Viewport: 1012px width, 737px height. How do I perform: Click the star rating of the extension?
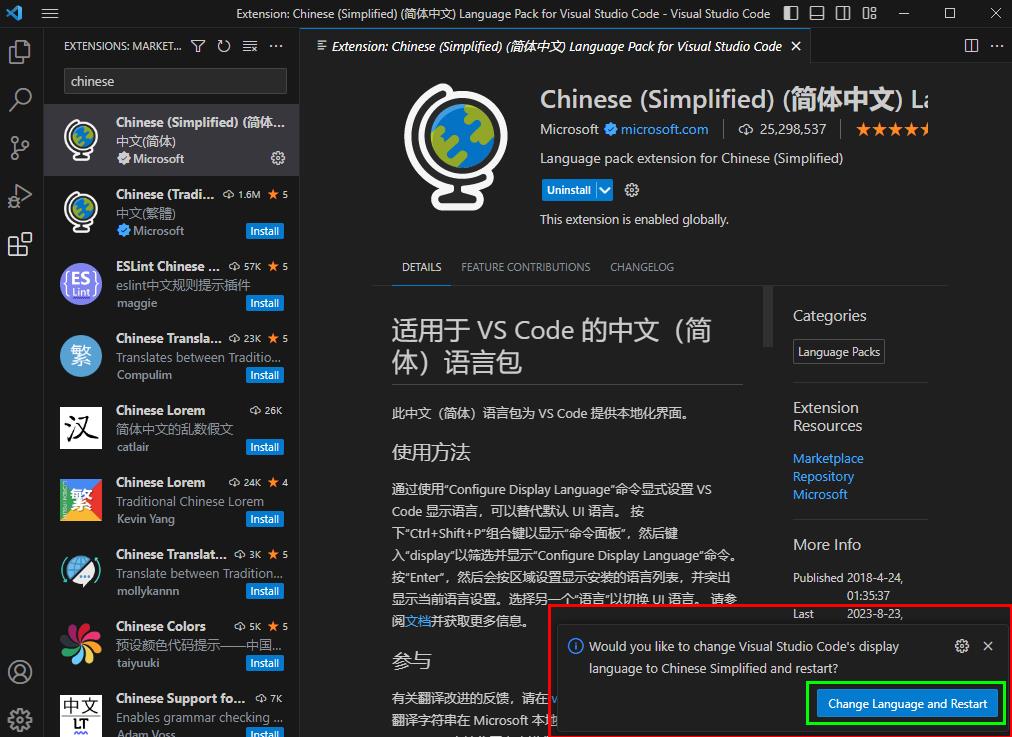(892, 130)
